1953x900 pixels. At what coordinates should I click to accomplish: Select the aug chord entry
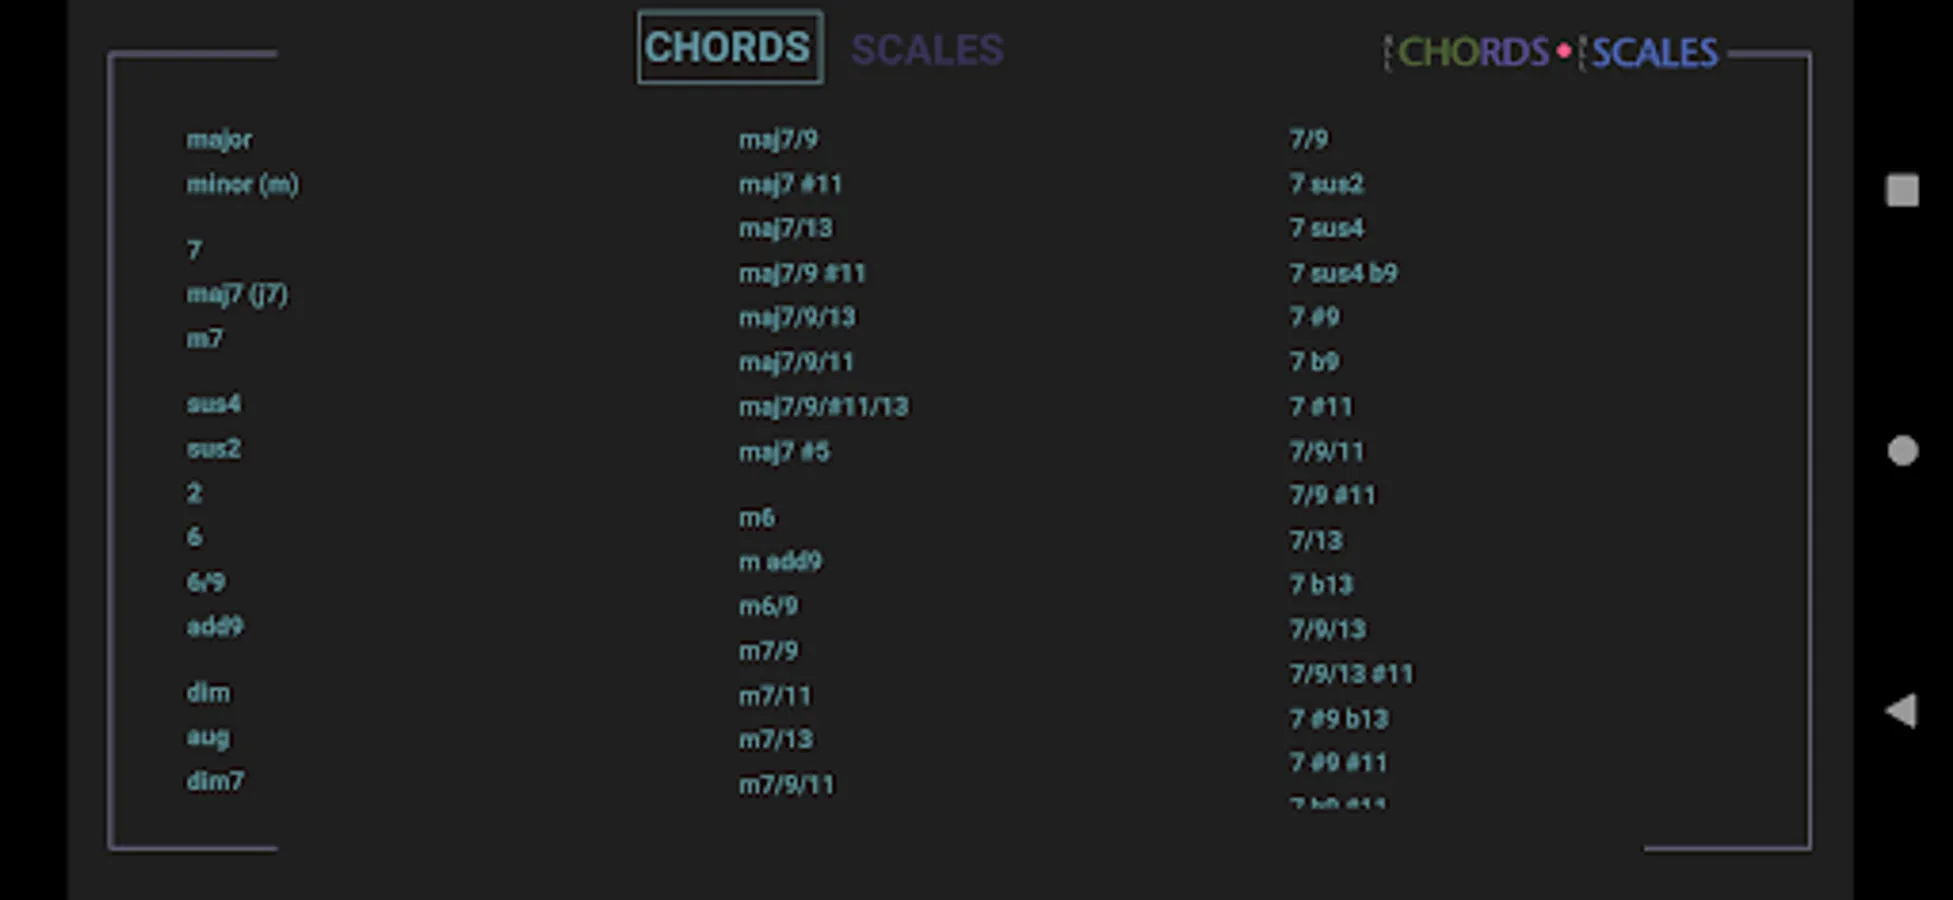[208, 737]
